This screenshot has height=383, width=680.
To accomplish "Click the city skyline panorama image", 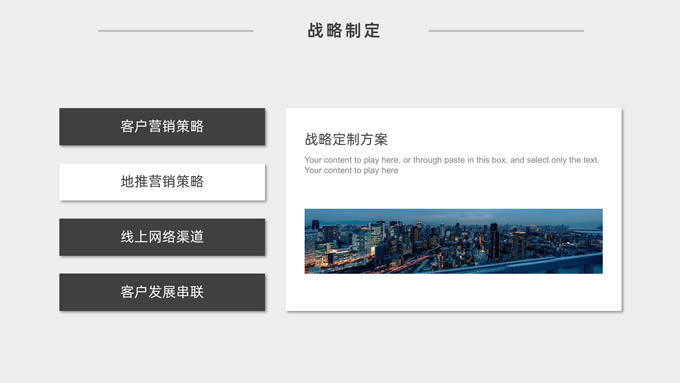I will (x=453, y=241).
